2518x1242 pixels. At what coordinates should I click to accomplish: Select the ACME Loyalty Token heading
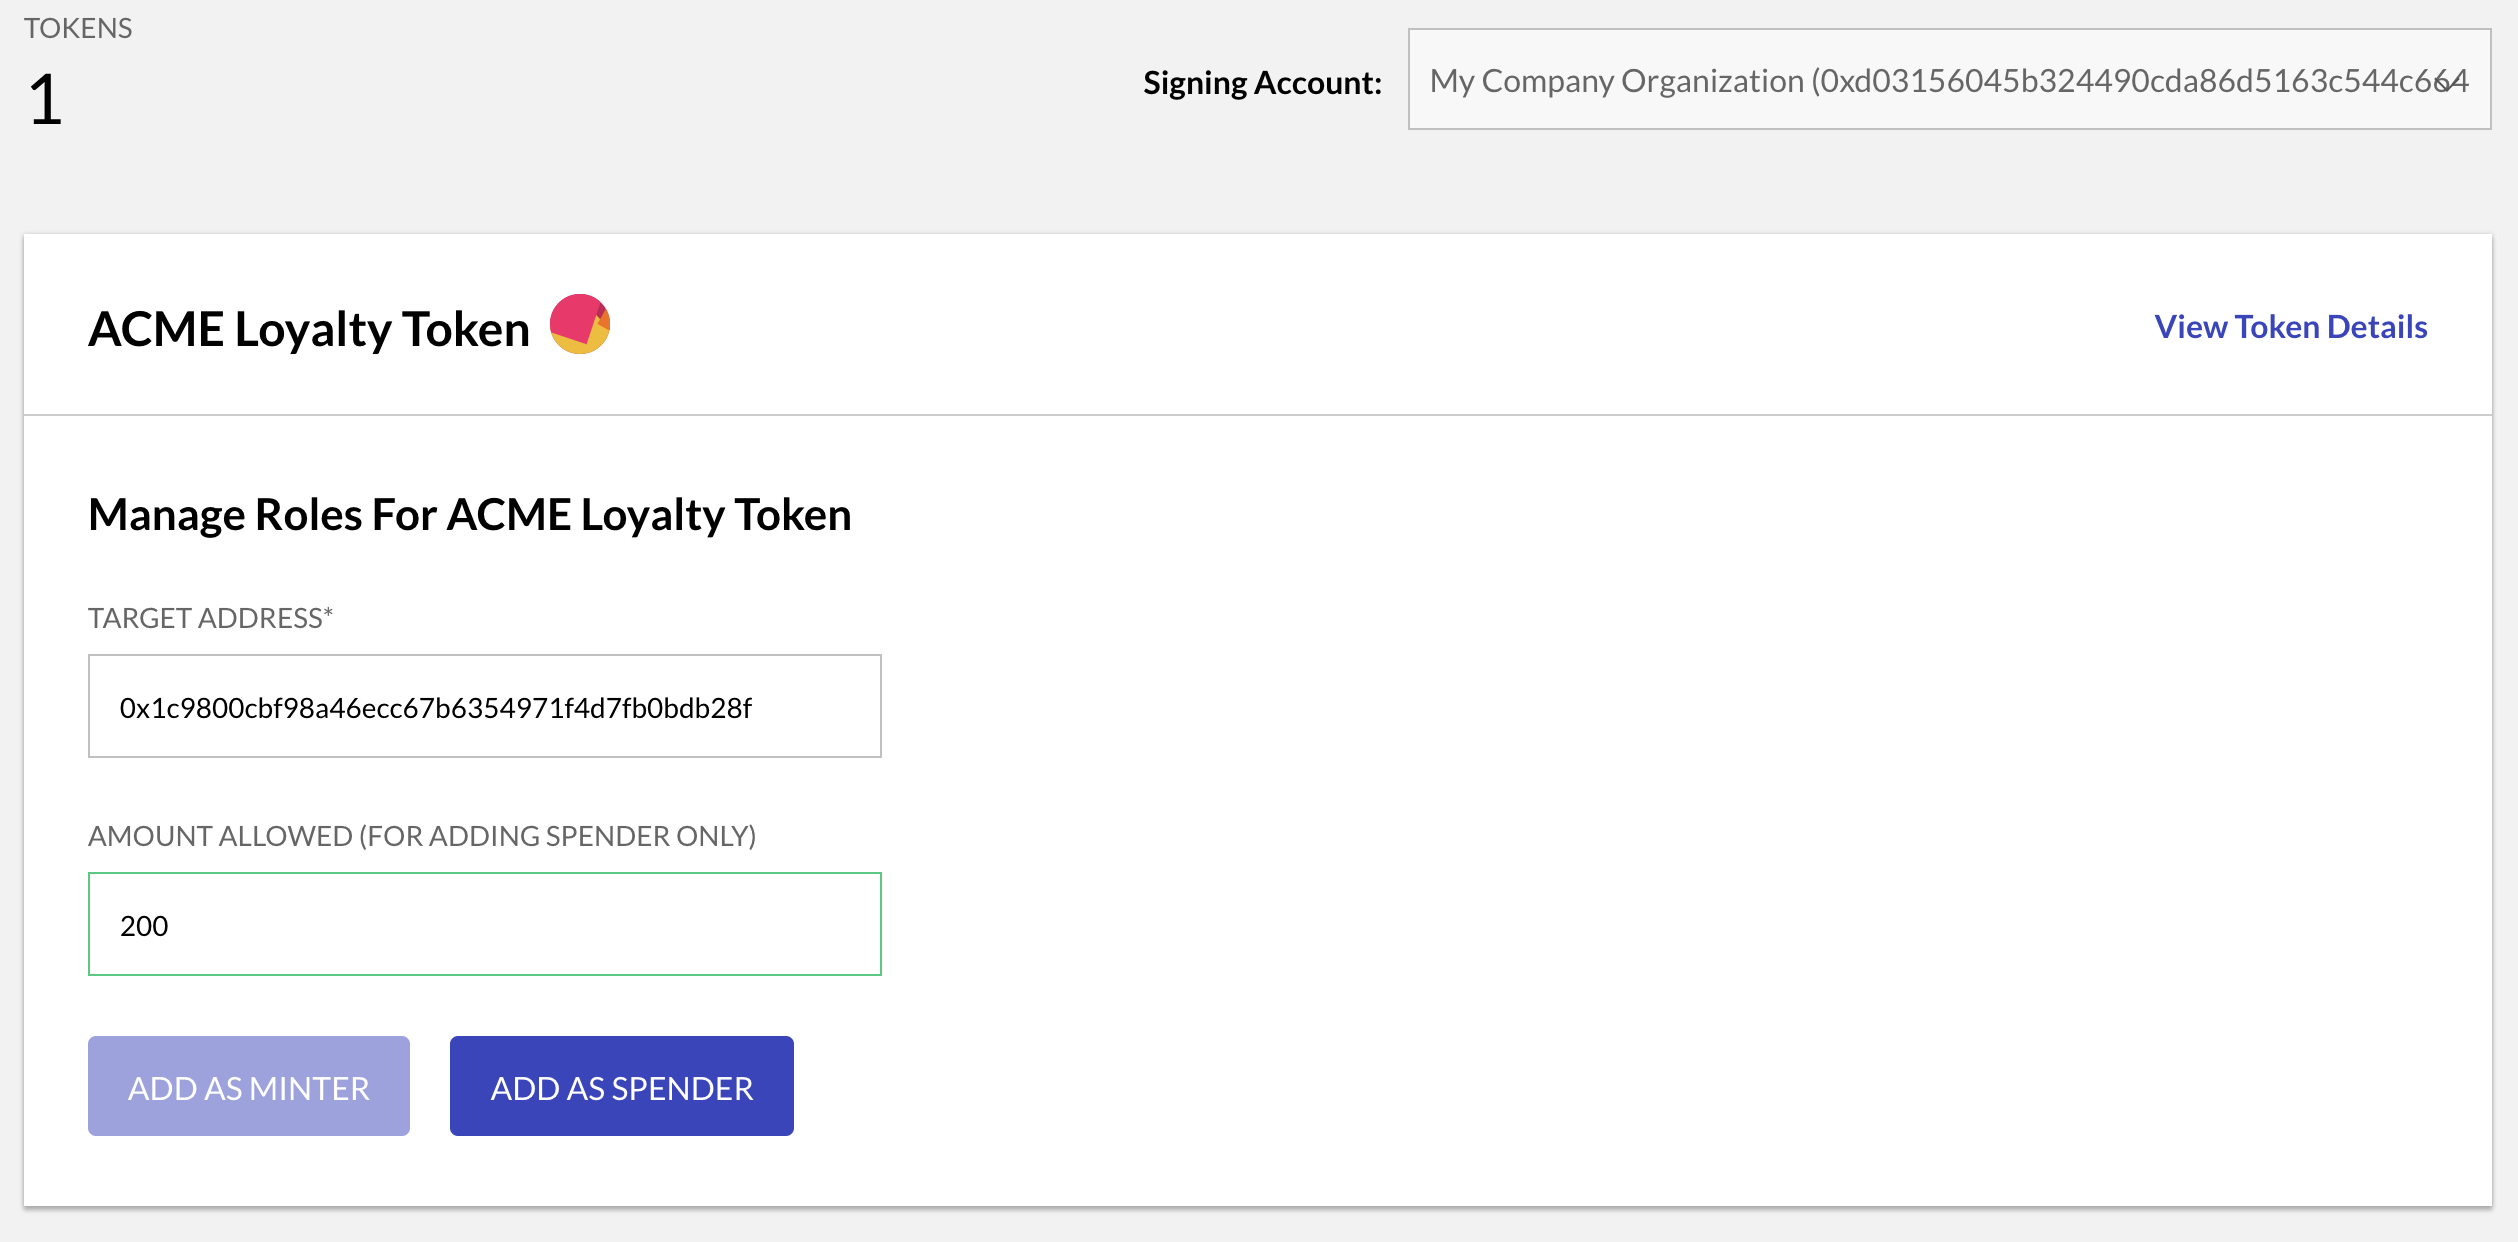pyautogui.click(x=309, y=329)
